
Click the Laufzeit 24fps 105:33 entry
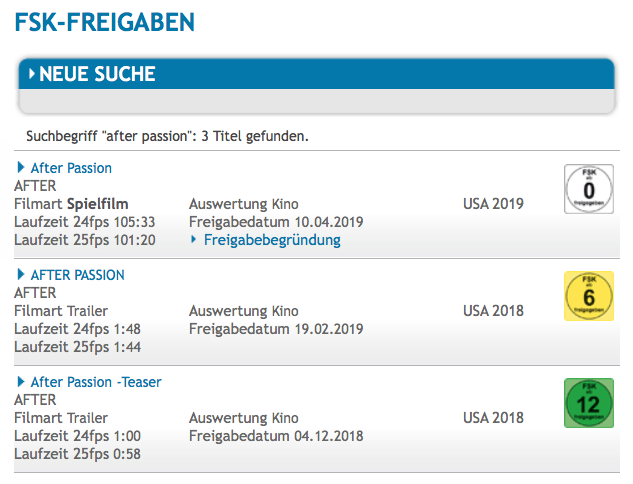(85, 222)
